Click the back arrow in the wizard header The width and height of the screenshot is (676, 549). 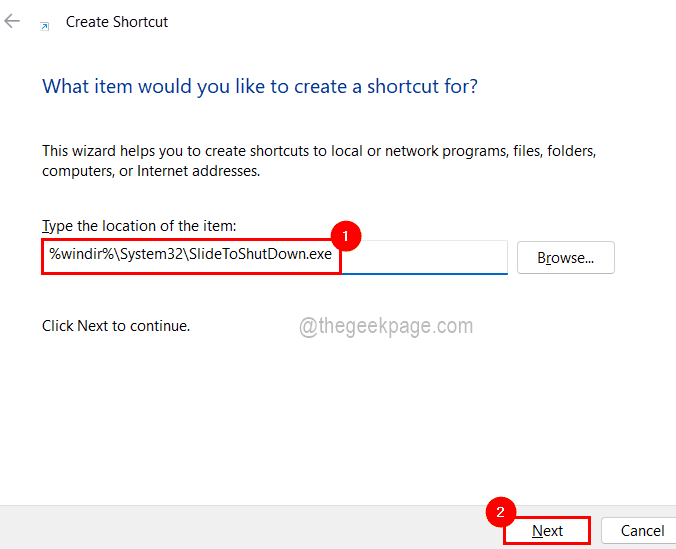coord(12,21)
